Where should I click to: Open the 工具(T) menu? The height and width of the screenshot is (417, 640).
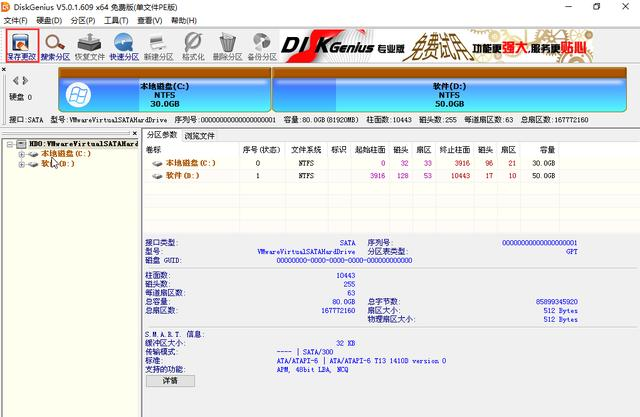pos(116,20)
